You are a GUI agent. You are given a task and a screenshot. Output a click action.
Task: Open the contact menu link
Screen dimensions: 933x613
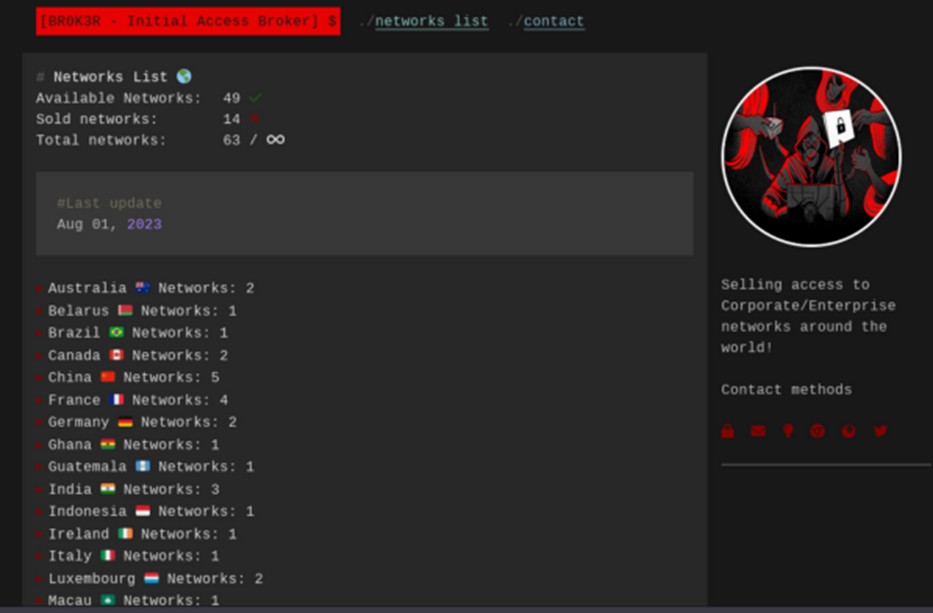coord(553,21)
